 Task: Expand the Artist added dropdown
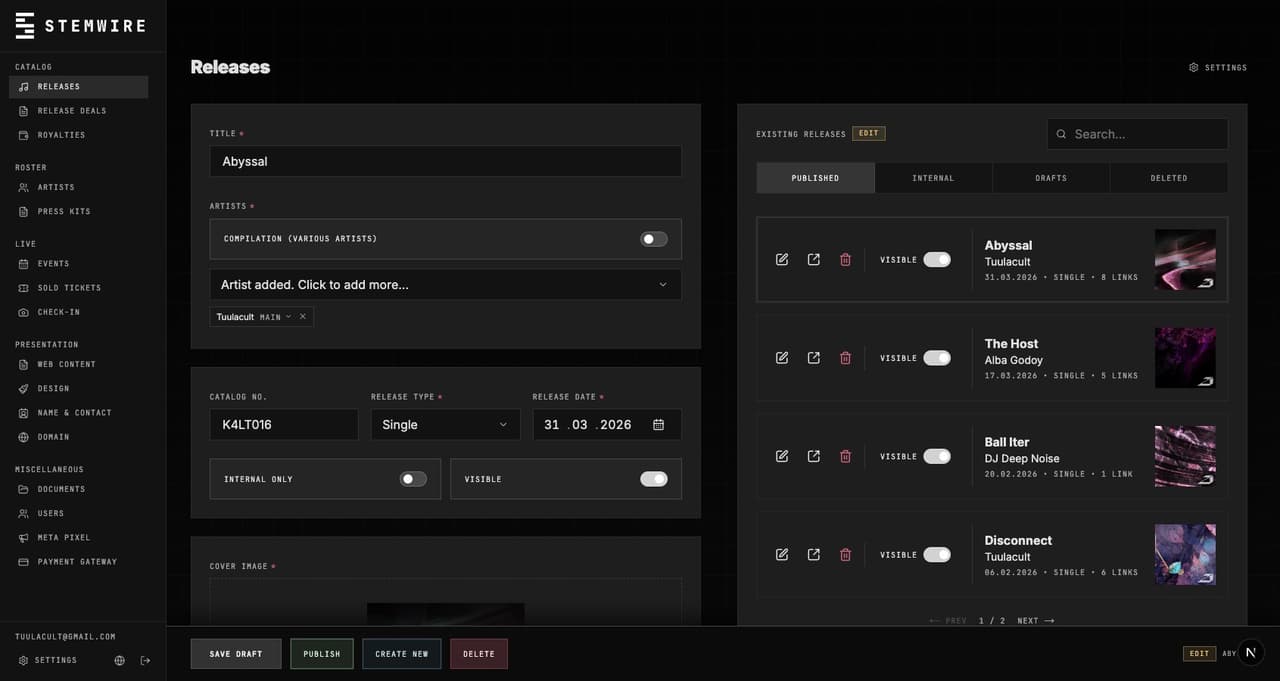click(x=662, y=284)
